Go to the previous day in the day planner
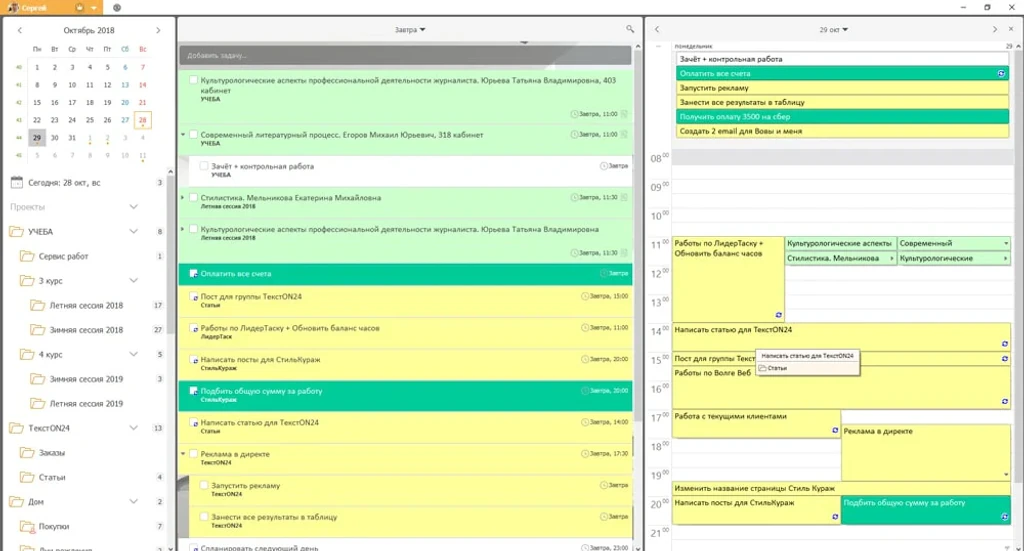Viewport: 1024px width, 551px height. [x=657, y=29]
